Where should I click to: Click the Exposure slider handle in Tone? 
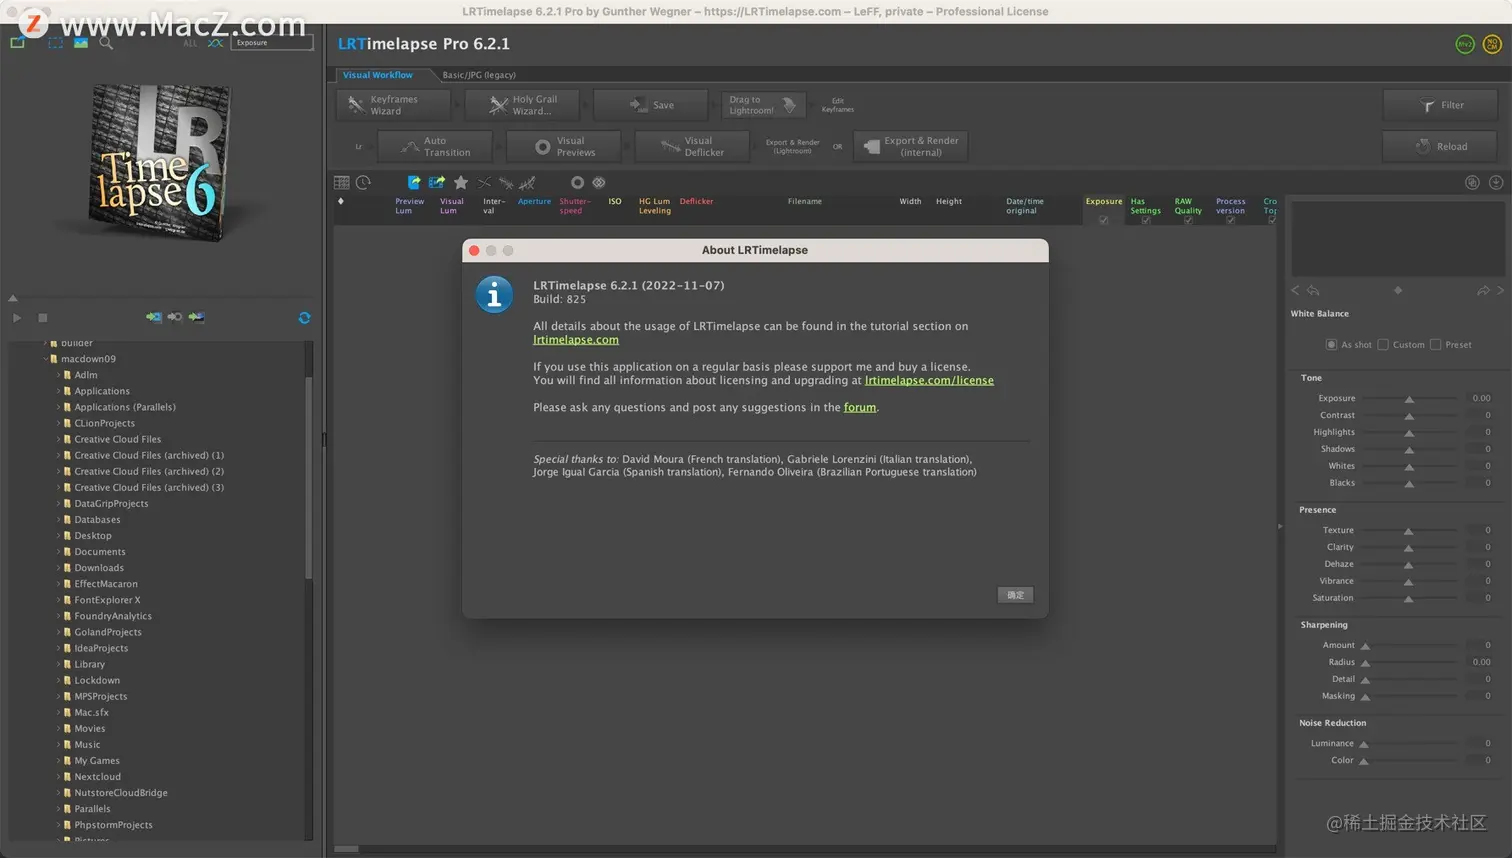click(x=1409, y=399)
